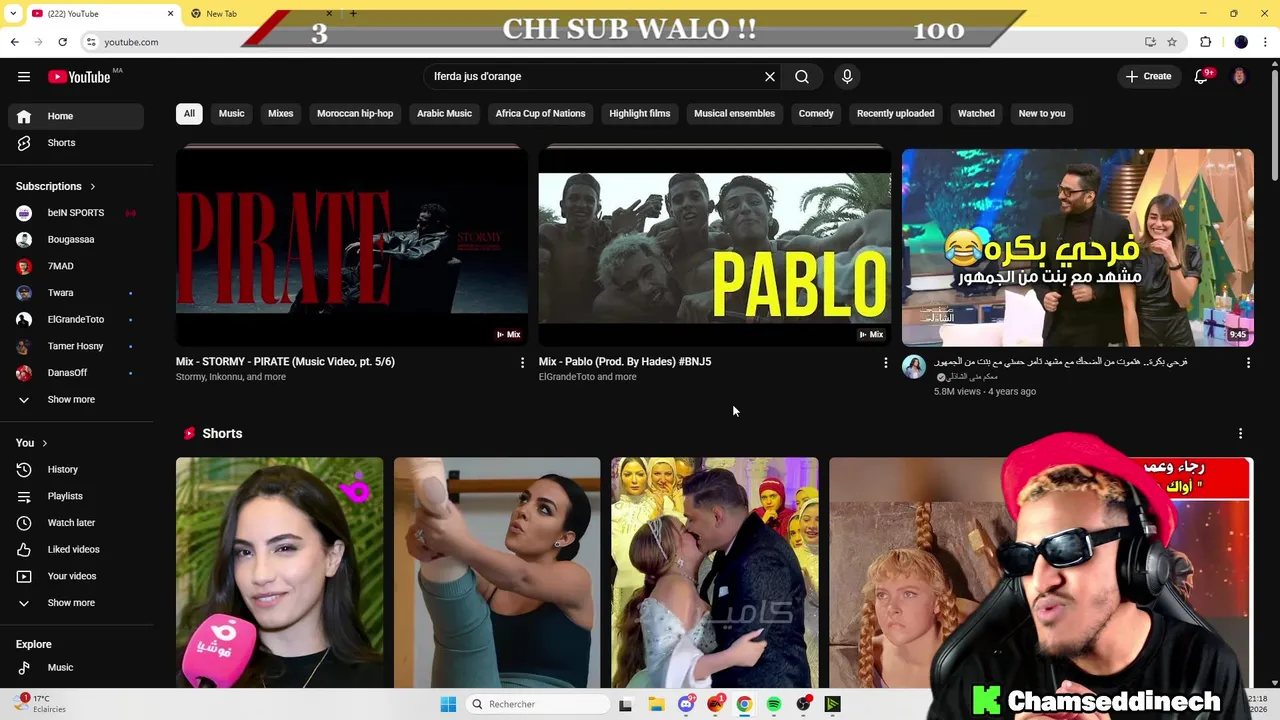
Task: Open the YouTube account avatar menu
Action: pyautogui.click(x=1239, y=77)
